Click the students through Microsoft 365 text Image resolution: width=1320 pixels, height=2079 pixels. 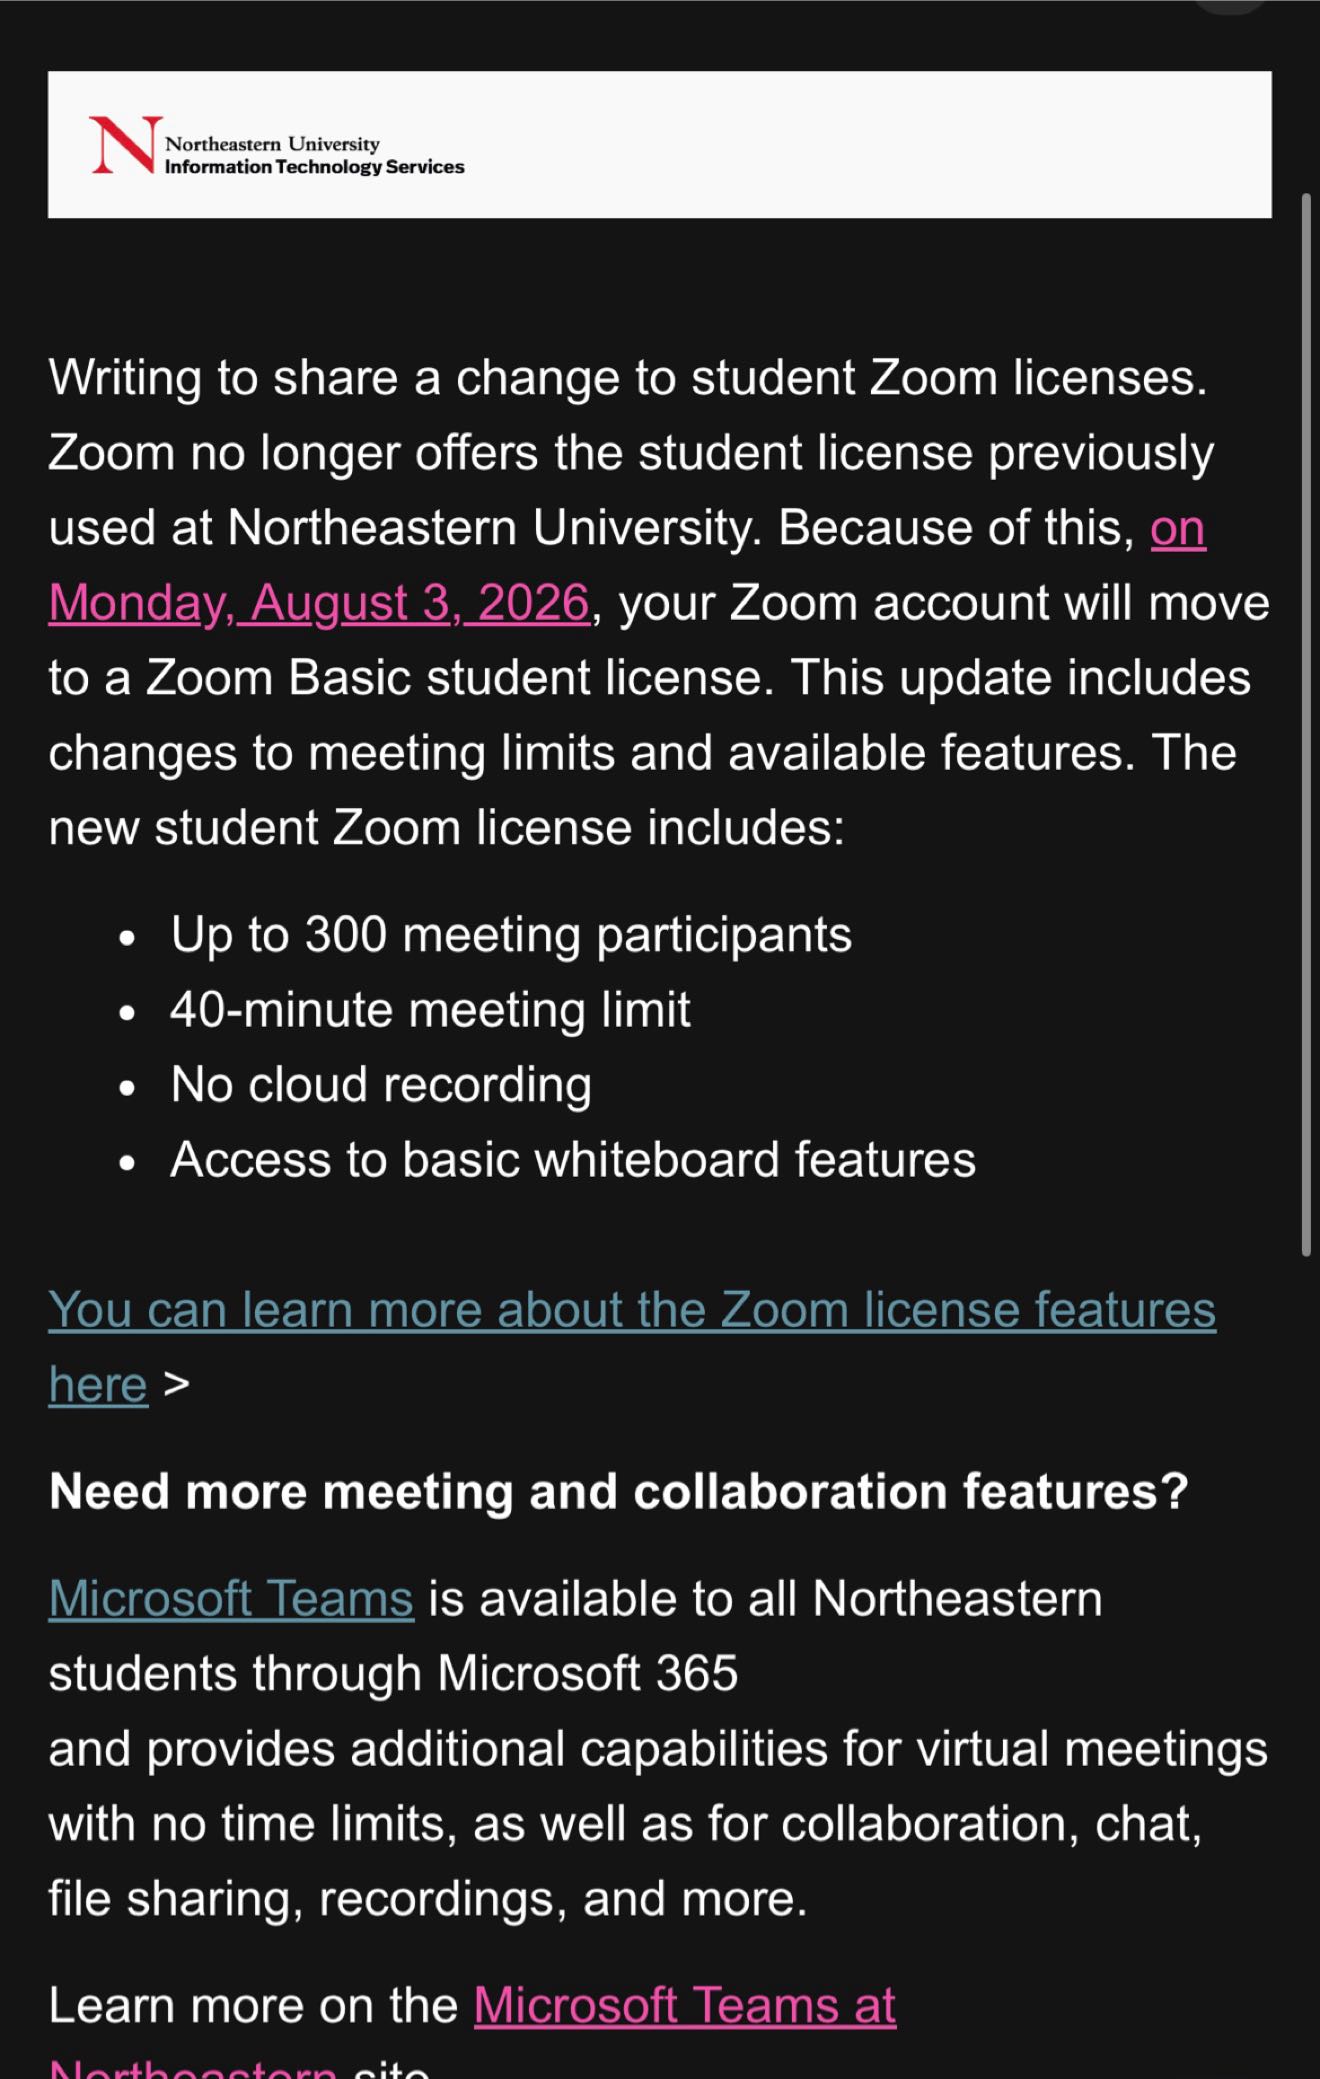pos(393,1673)
